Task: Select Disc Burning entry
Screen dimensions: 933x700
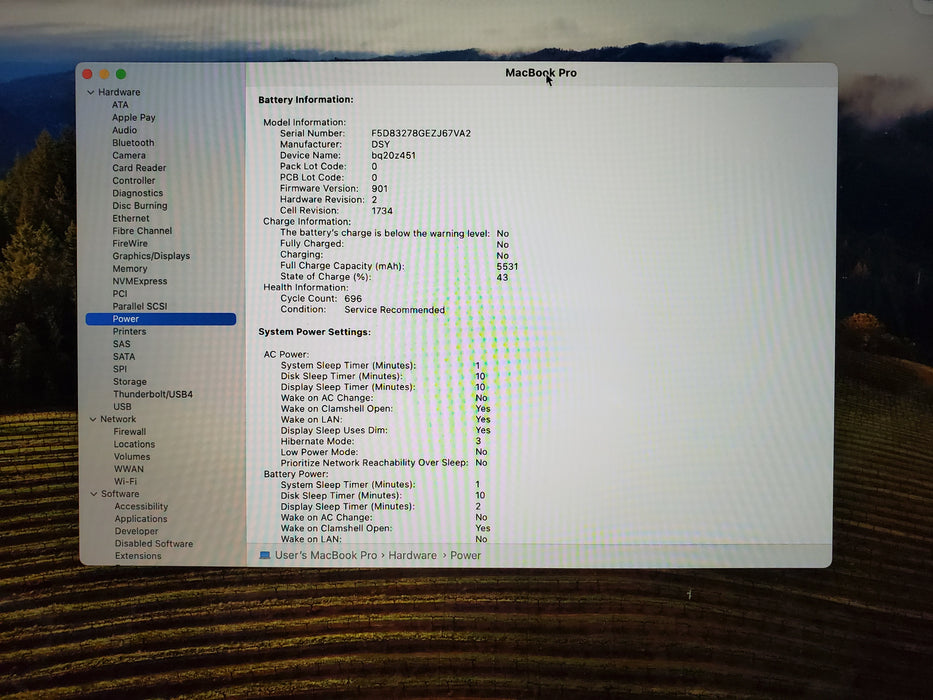Action: pyautogui.click(x=140, y=205)
